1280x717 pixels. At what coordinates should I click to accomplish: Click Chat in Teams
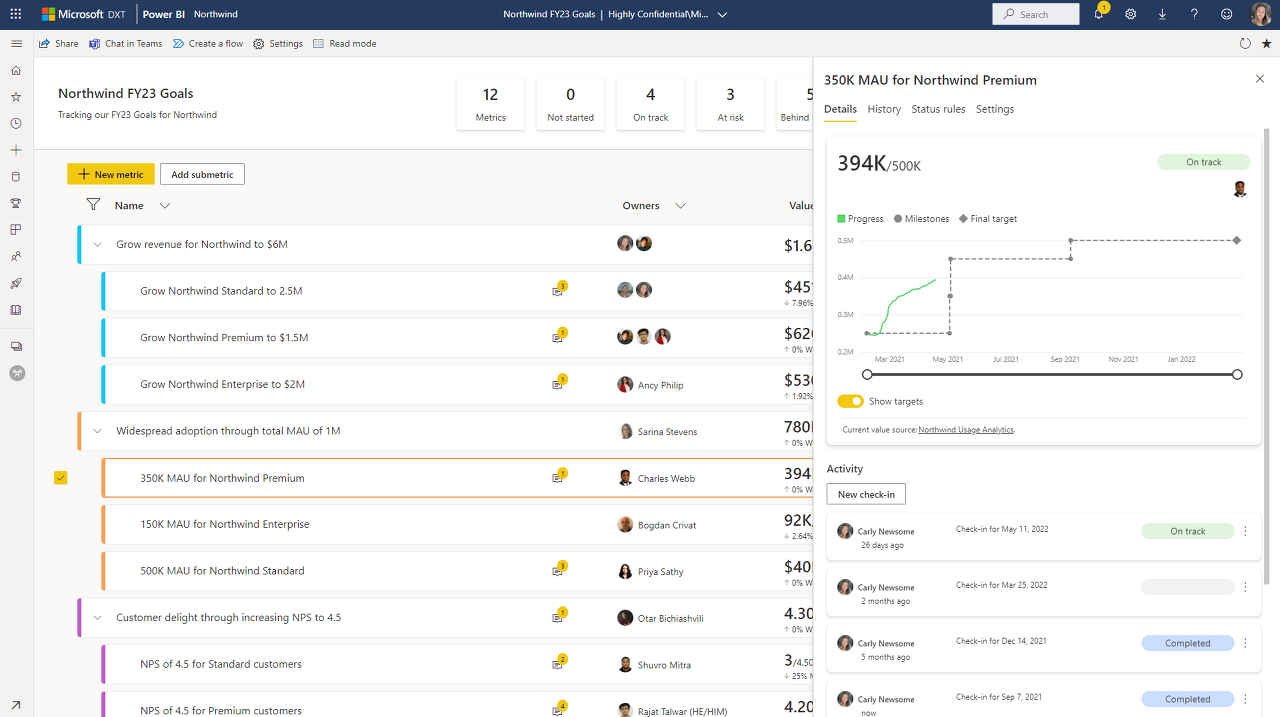pyautogui.click(x=125, y=44)
